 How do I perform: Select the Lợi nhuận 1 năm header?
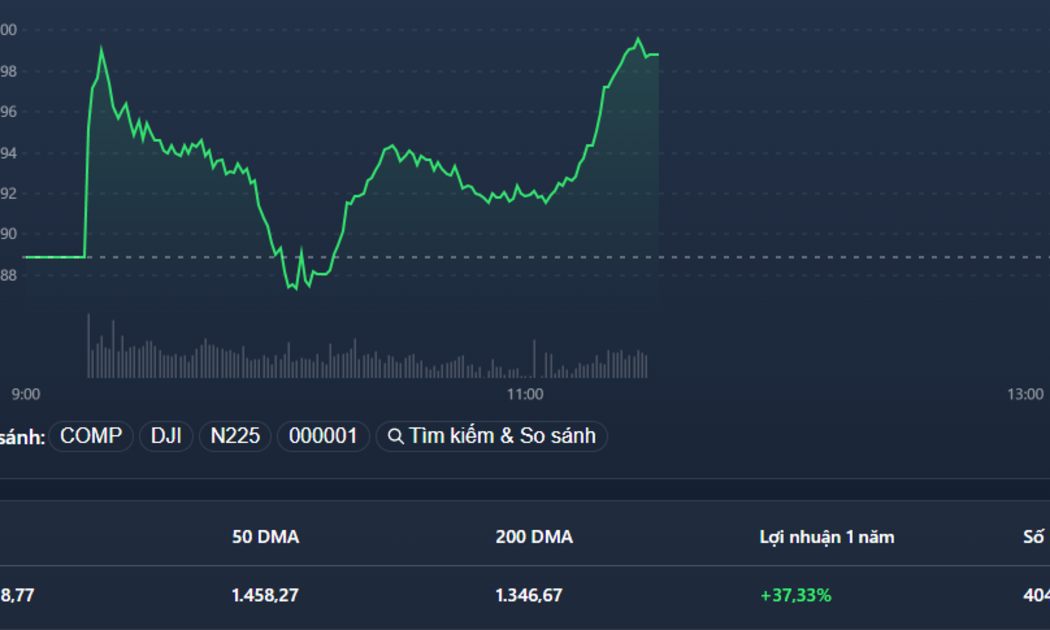827,537
